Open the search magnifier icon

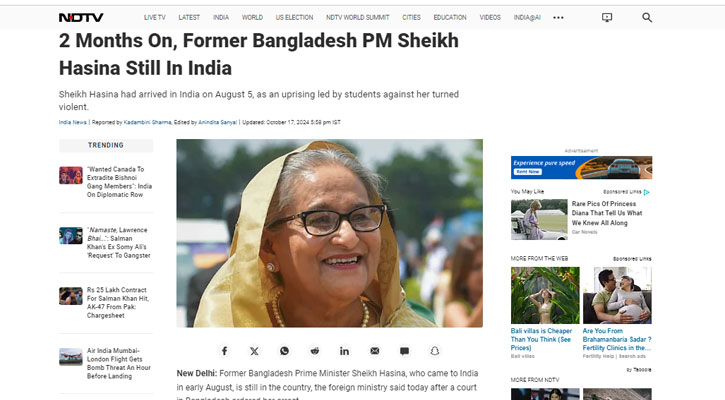pos(647,18)
